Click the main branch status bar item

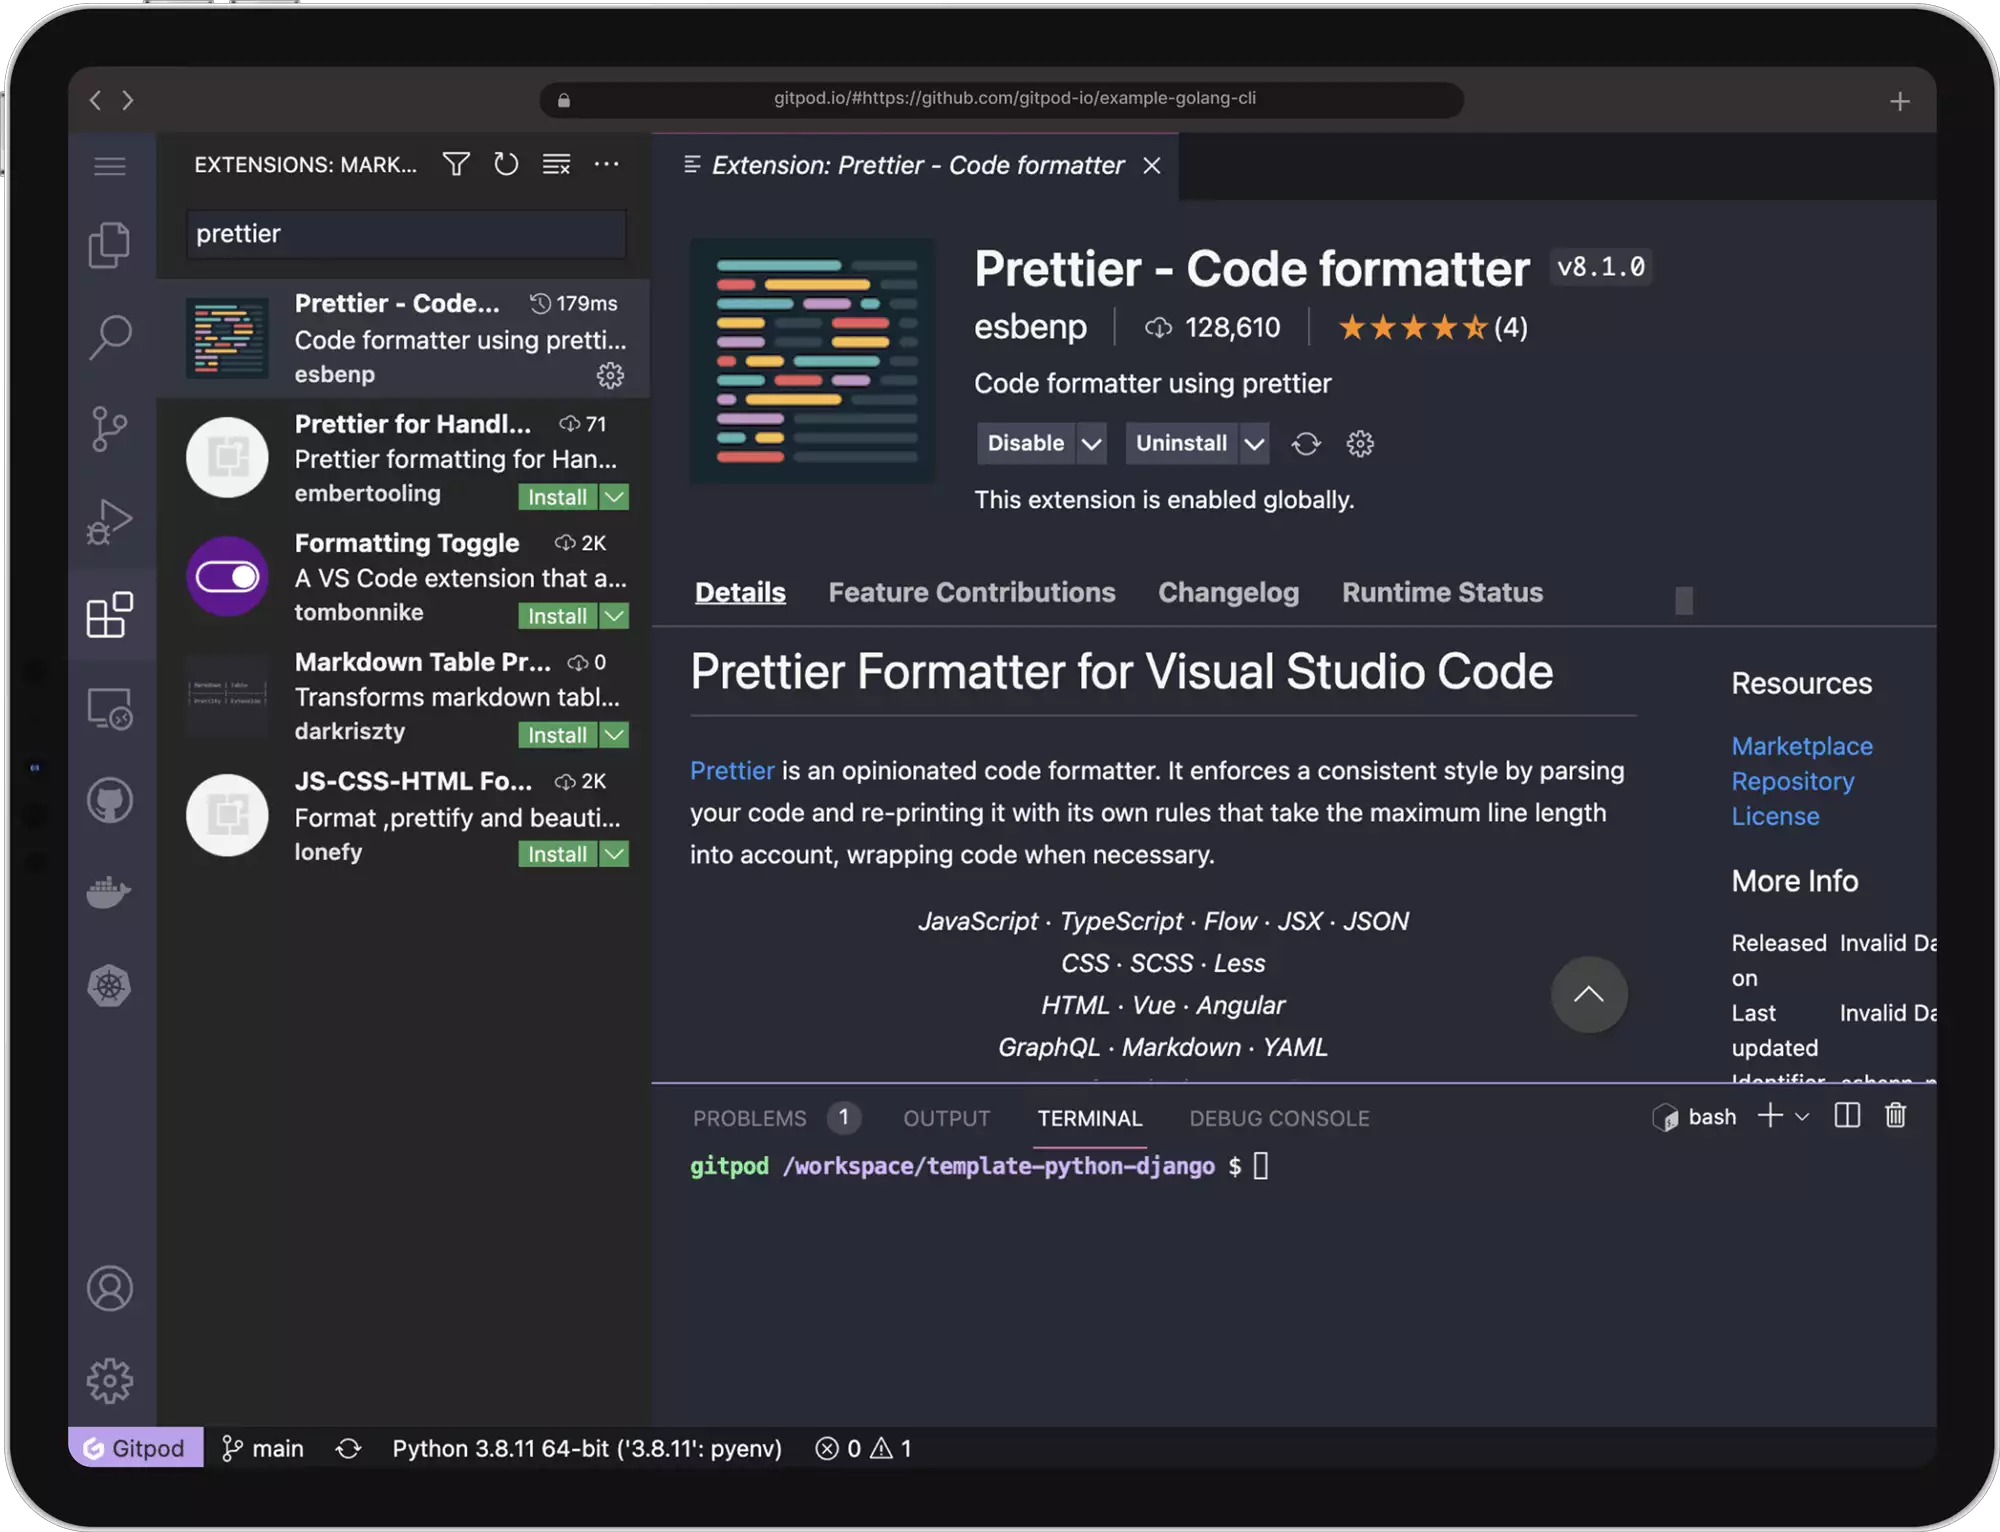tap(262, 1448)
